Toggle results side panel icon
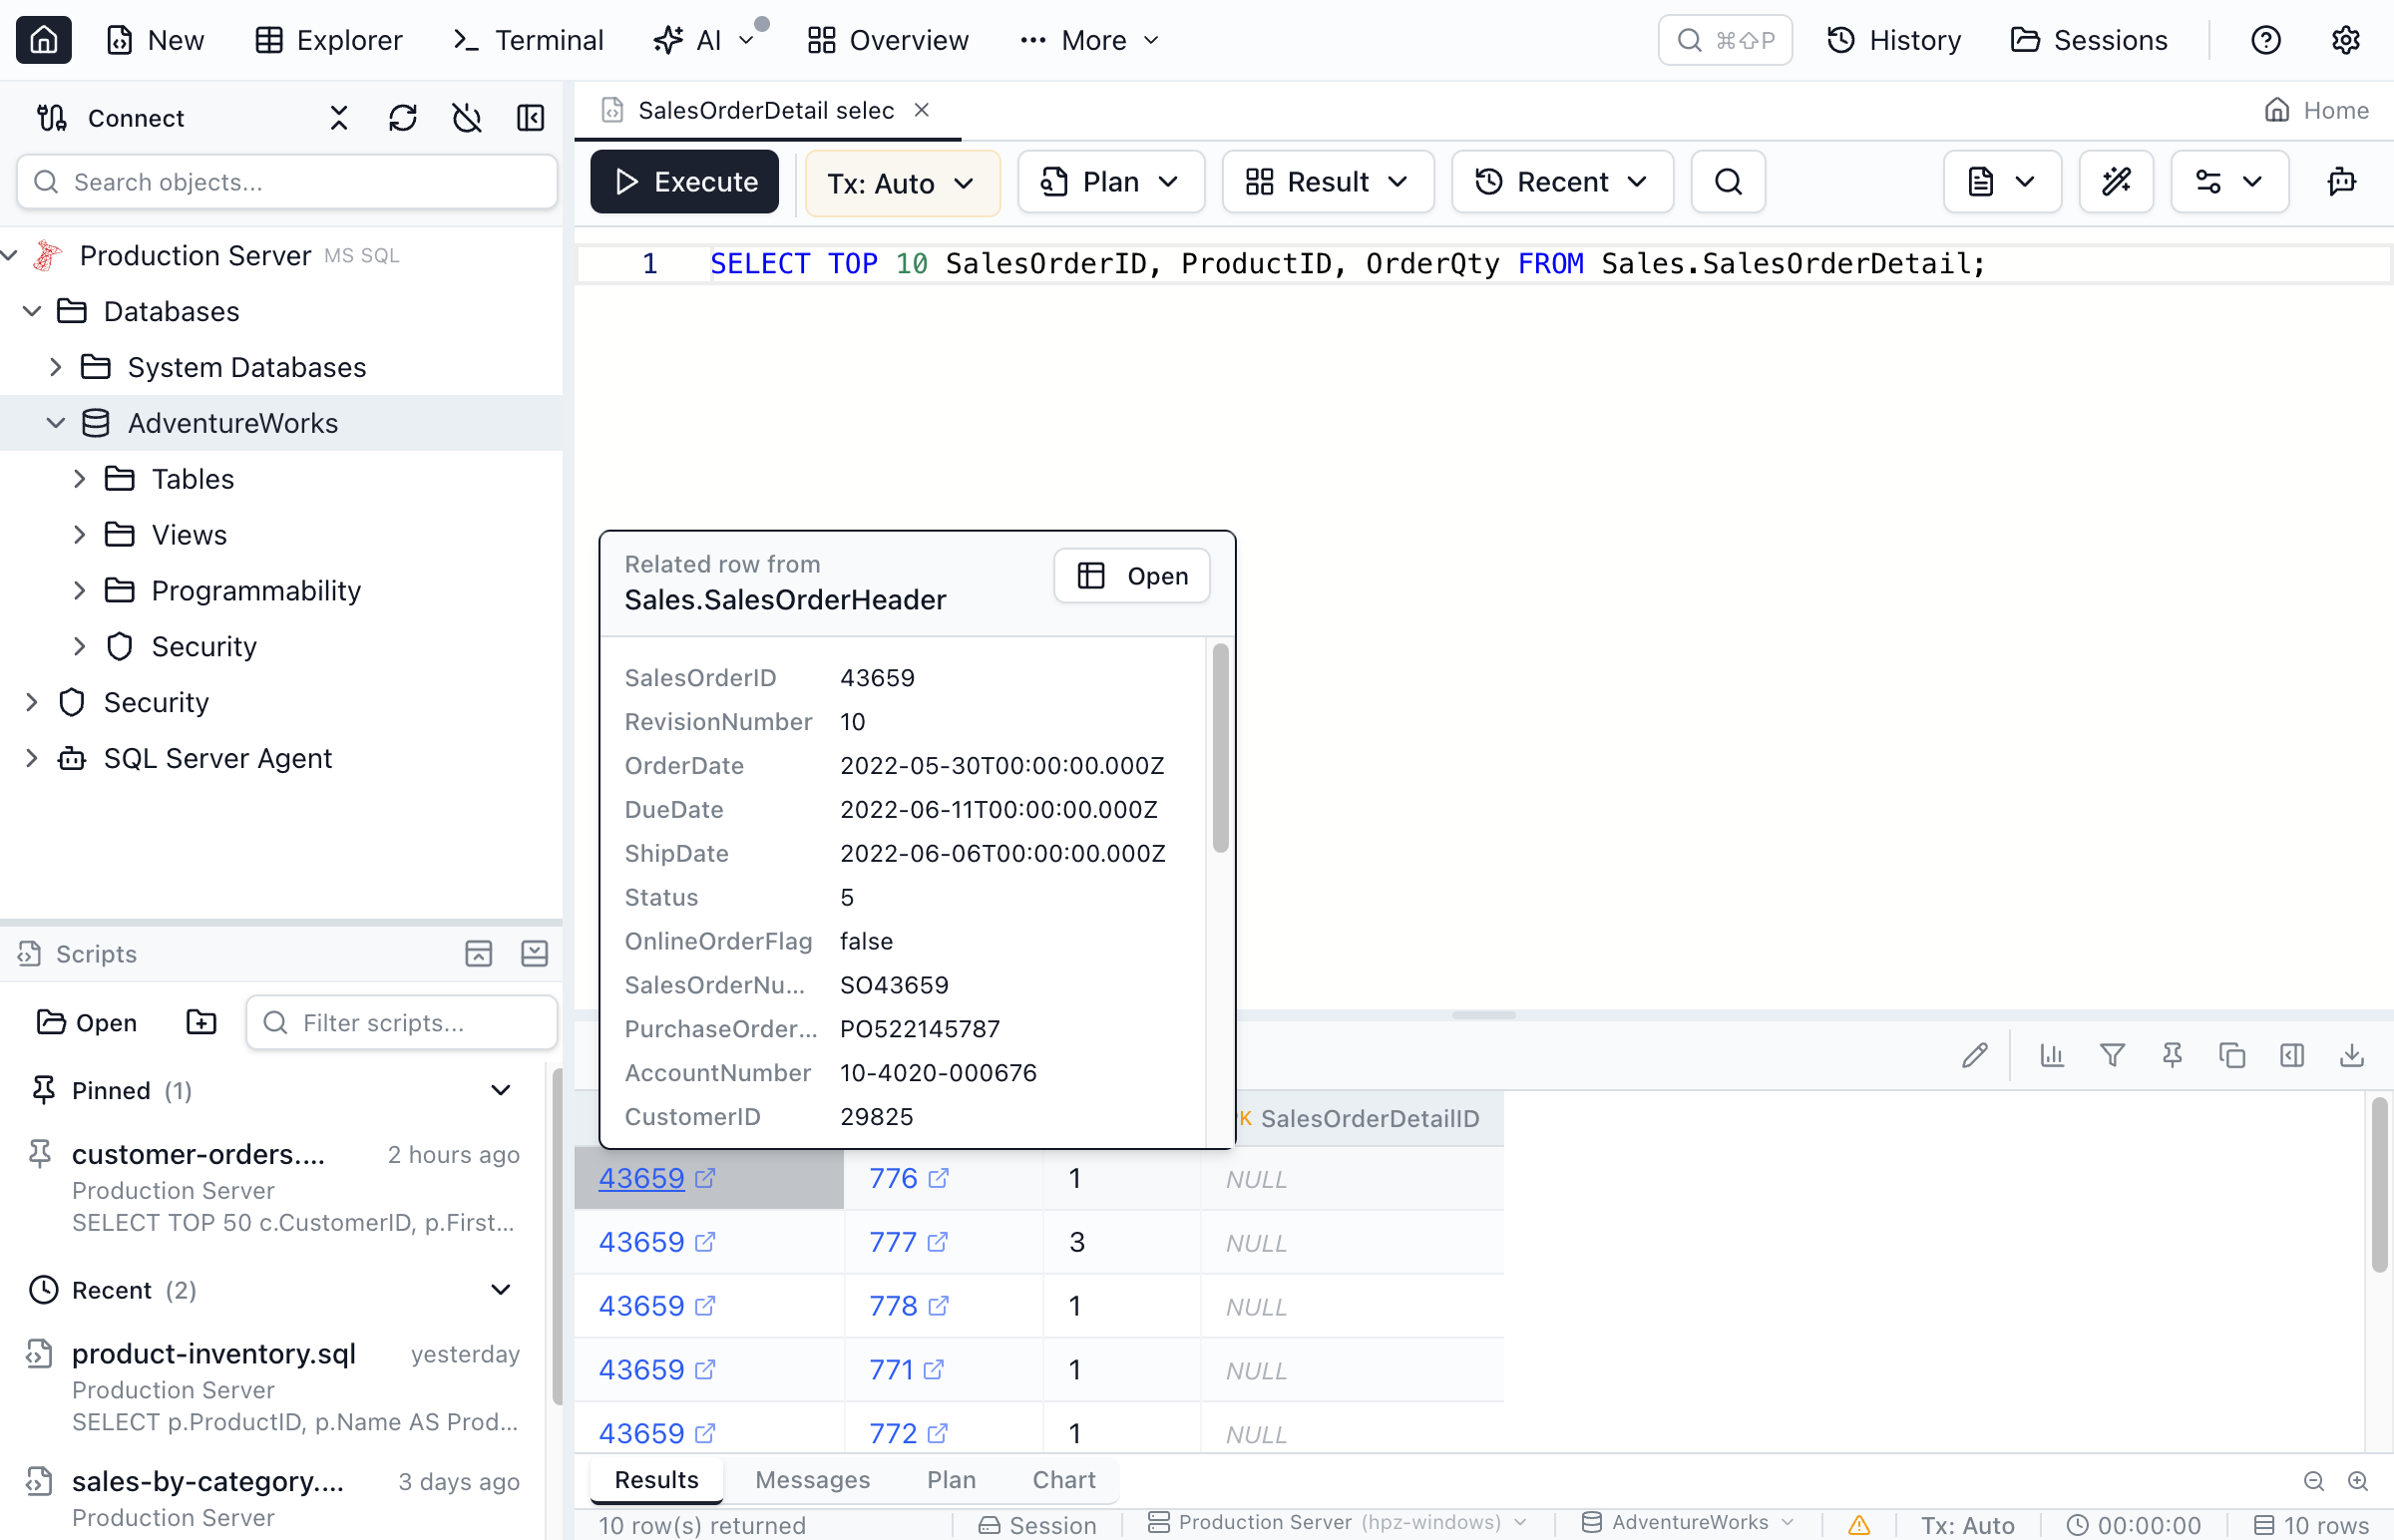2394x1540 pixels. point(2292,1056)
